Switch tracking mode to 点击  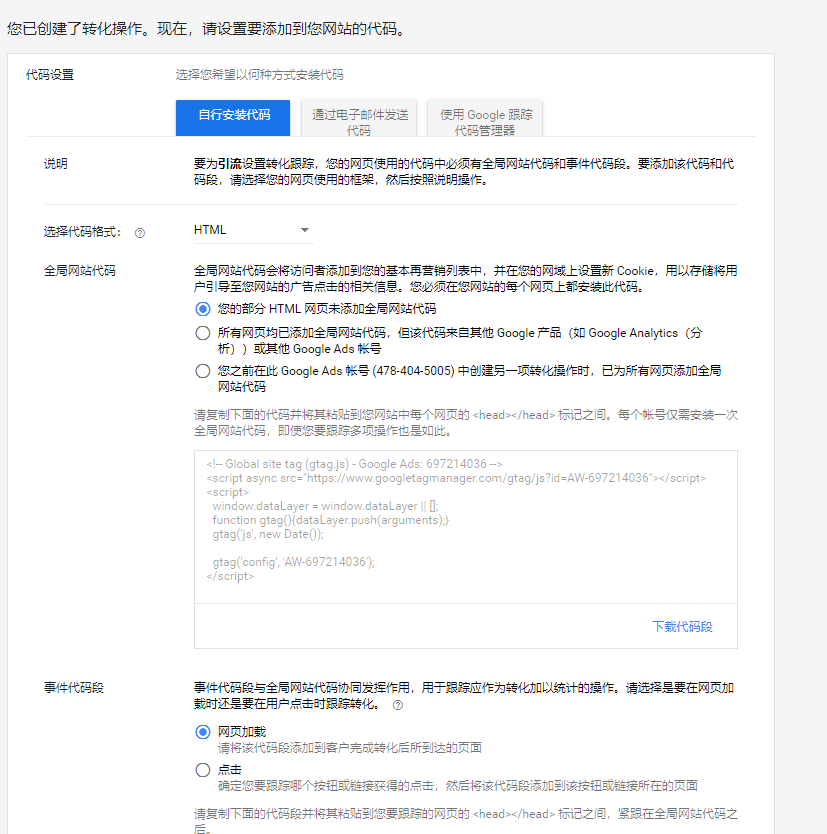pos(204,769)
